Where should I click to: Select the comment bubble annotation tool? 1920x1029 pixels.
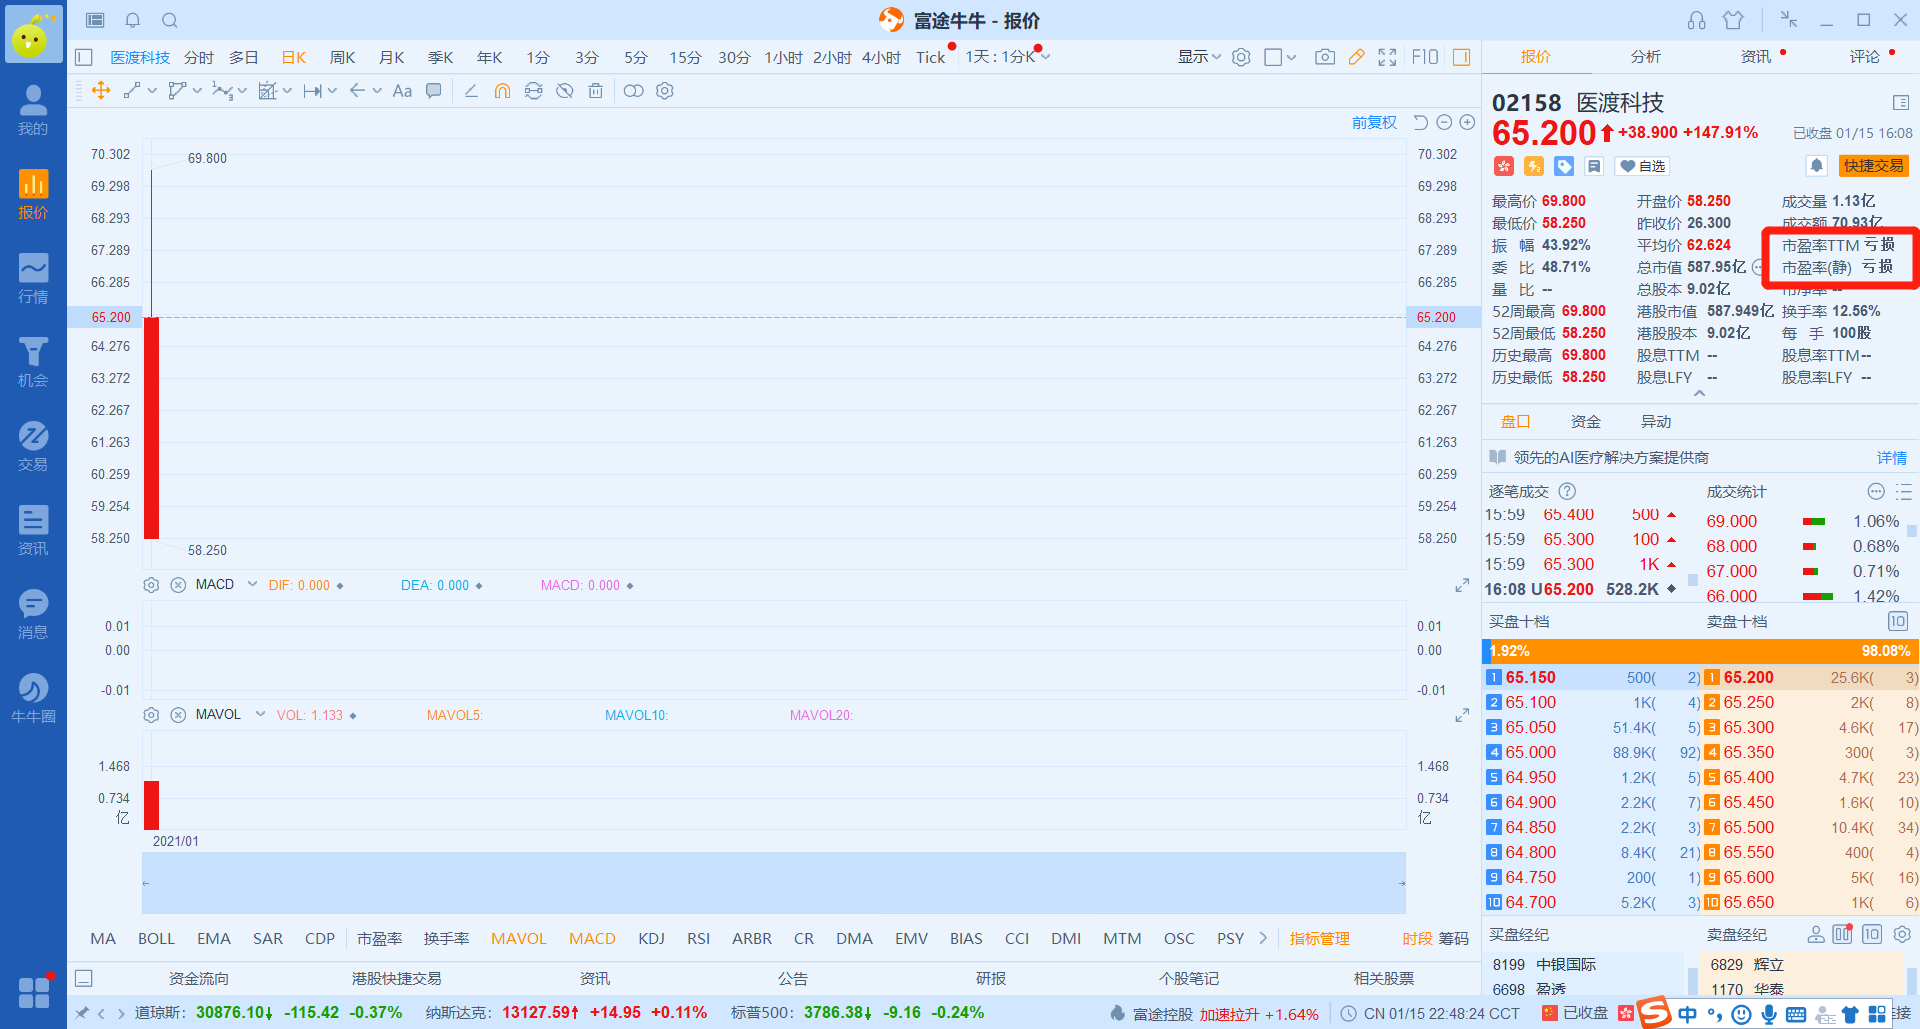point(433,91)
